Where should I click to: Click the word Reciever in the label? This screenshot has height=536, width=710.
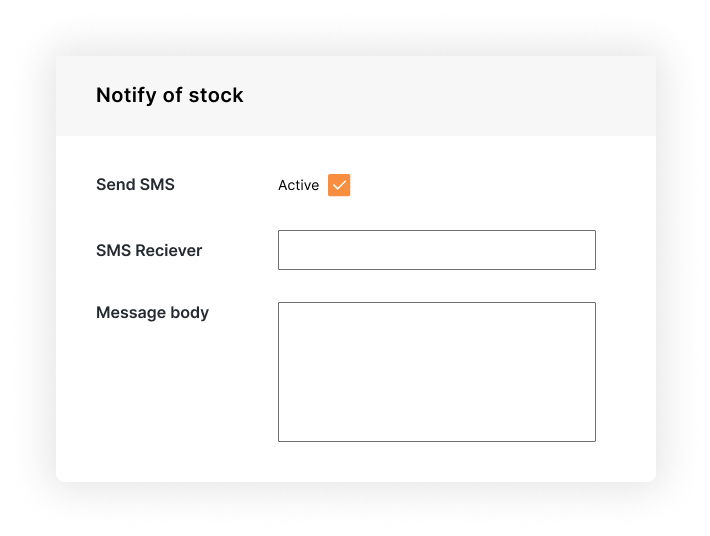pyautogui.click(x=169, y=250)
